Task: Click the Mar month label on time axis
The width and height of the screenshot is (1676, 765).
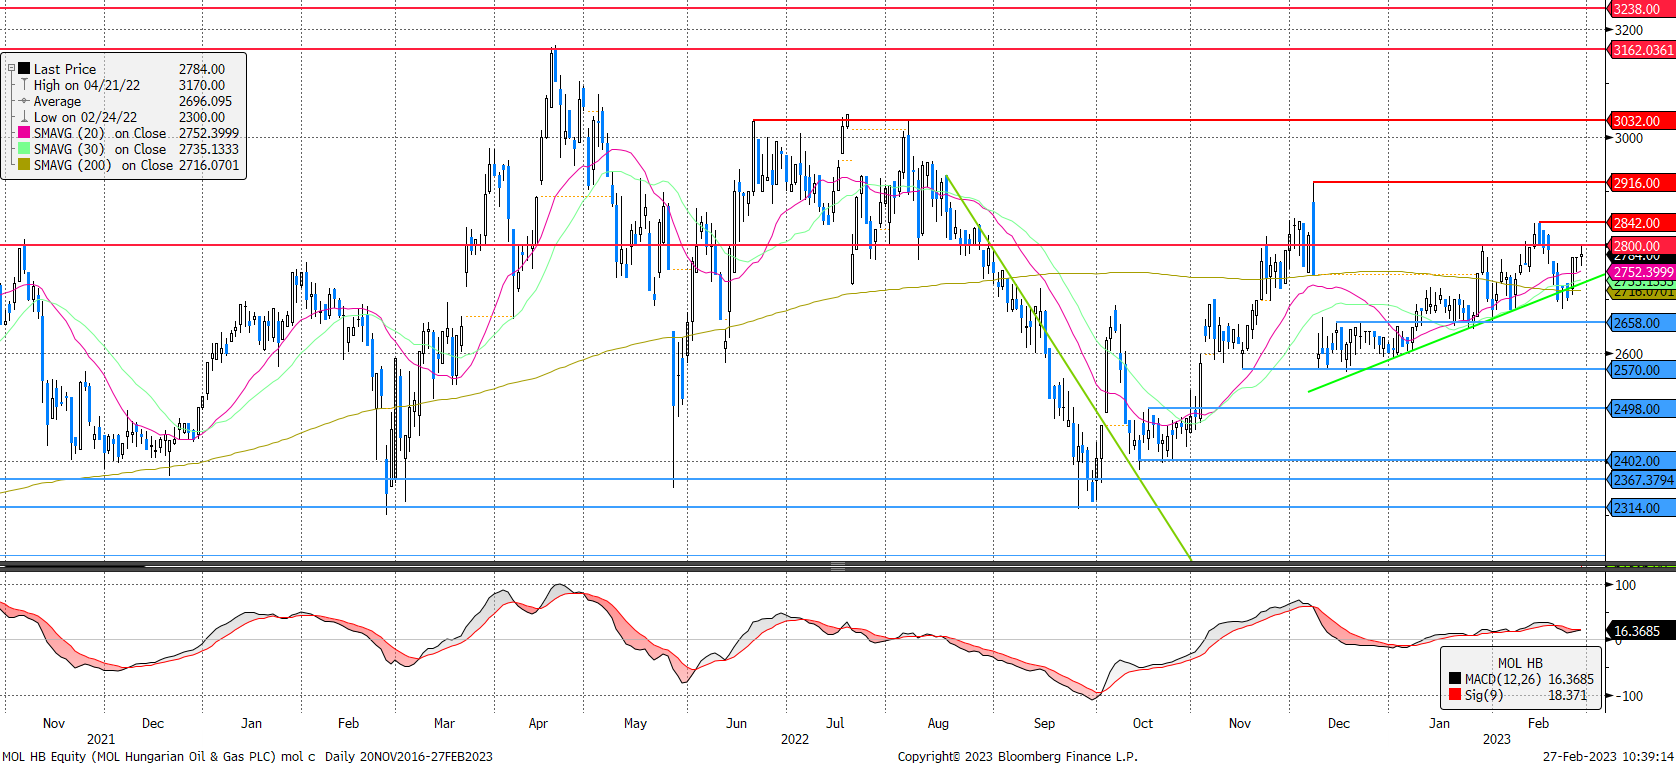Action: point(444,723)
